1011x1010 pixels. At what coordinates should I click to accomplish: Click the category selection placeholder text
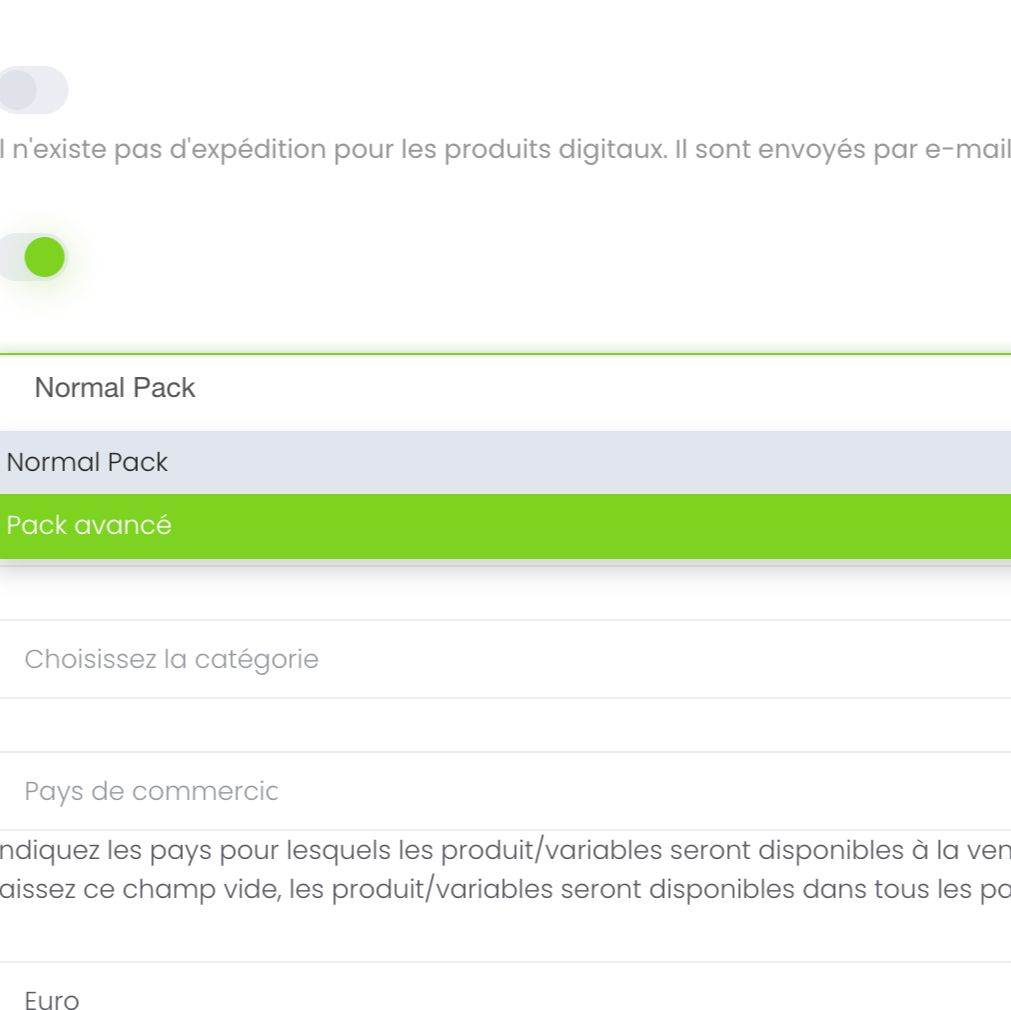(171, 659)
